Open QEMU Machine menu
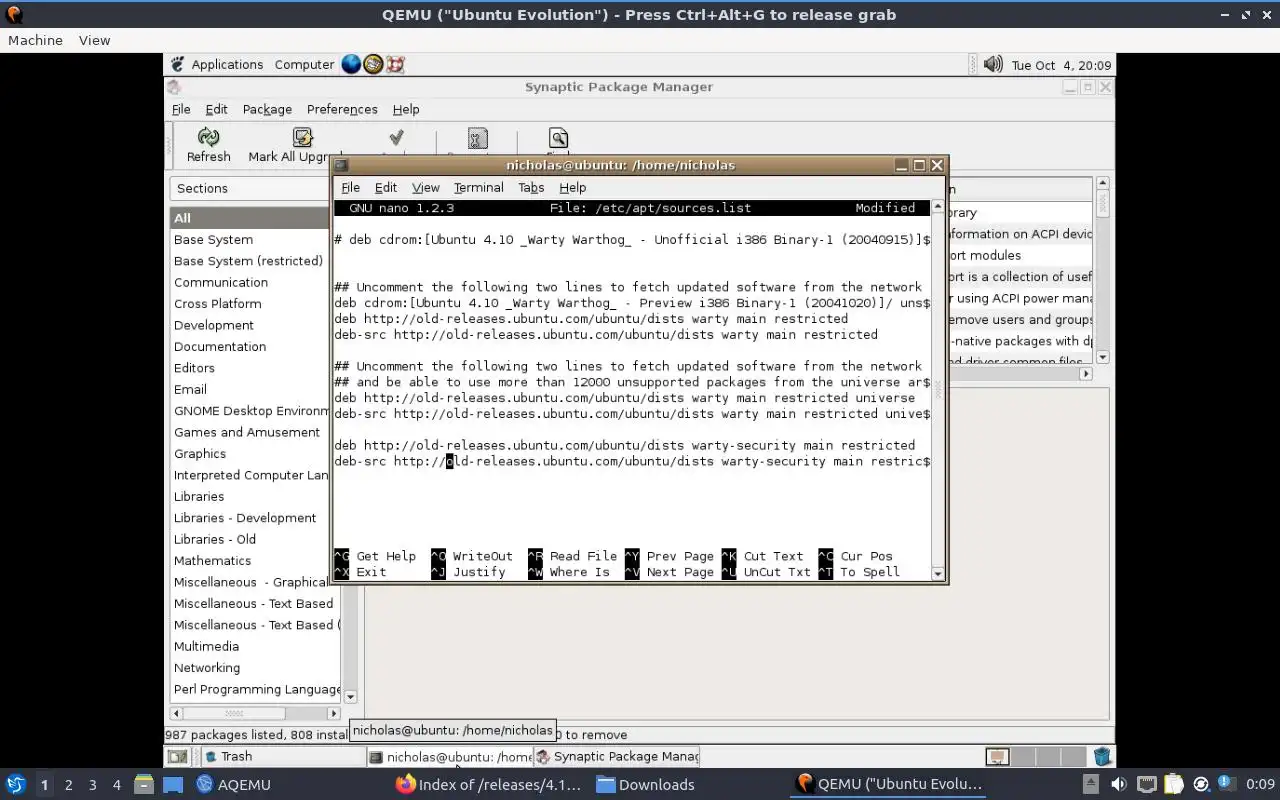Viewport: 1280px width, 800px height. pos(35,40)
